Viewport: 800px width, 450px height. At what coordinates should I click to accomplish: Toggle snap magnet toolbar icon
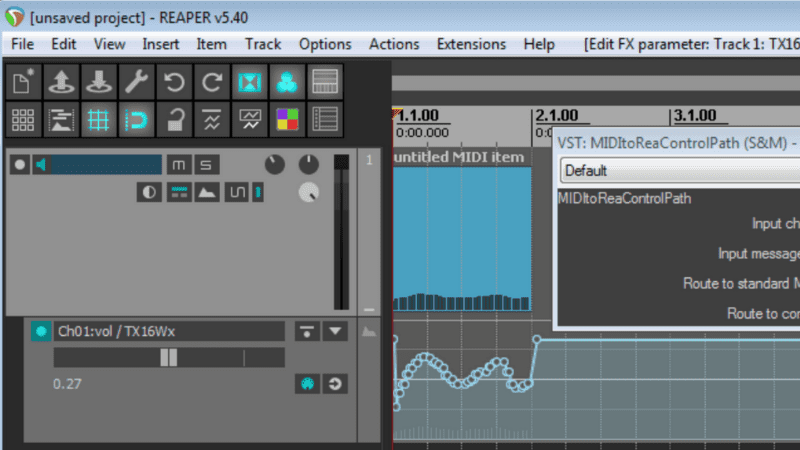[137, 120]
